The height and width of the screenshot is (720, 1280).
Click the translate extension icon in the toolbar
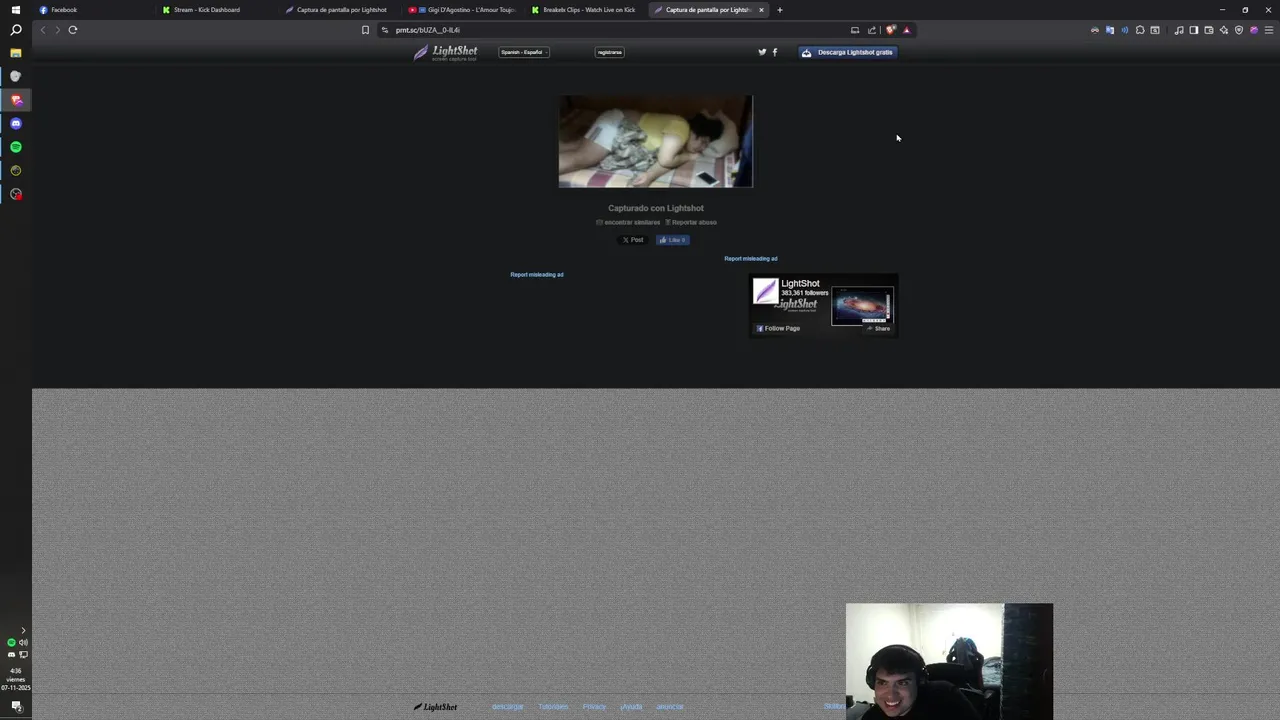pyautogui.click(x=1110, y=30)
